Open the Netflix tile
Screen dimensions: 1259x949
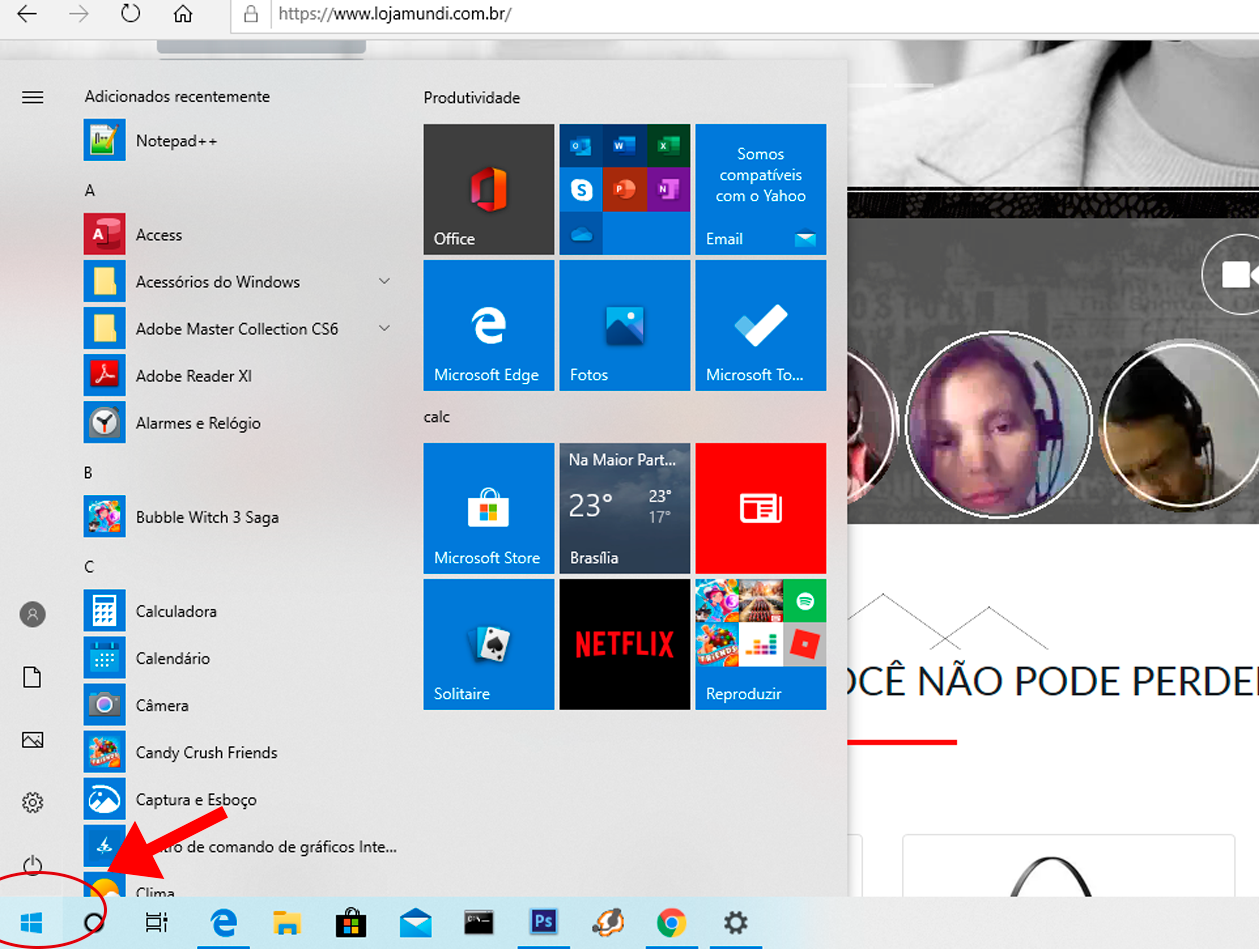[624, 644]
